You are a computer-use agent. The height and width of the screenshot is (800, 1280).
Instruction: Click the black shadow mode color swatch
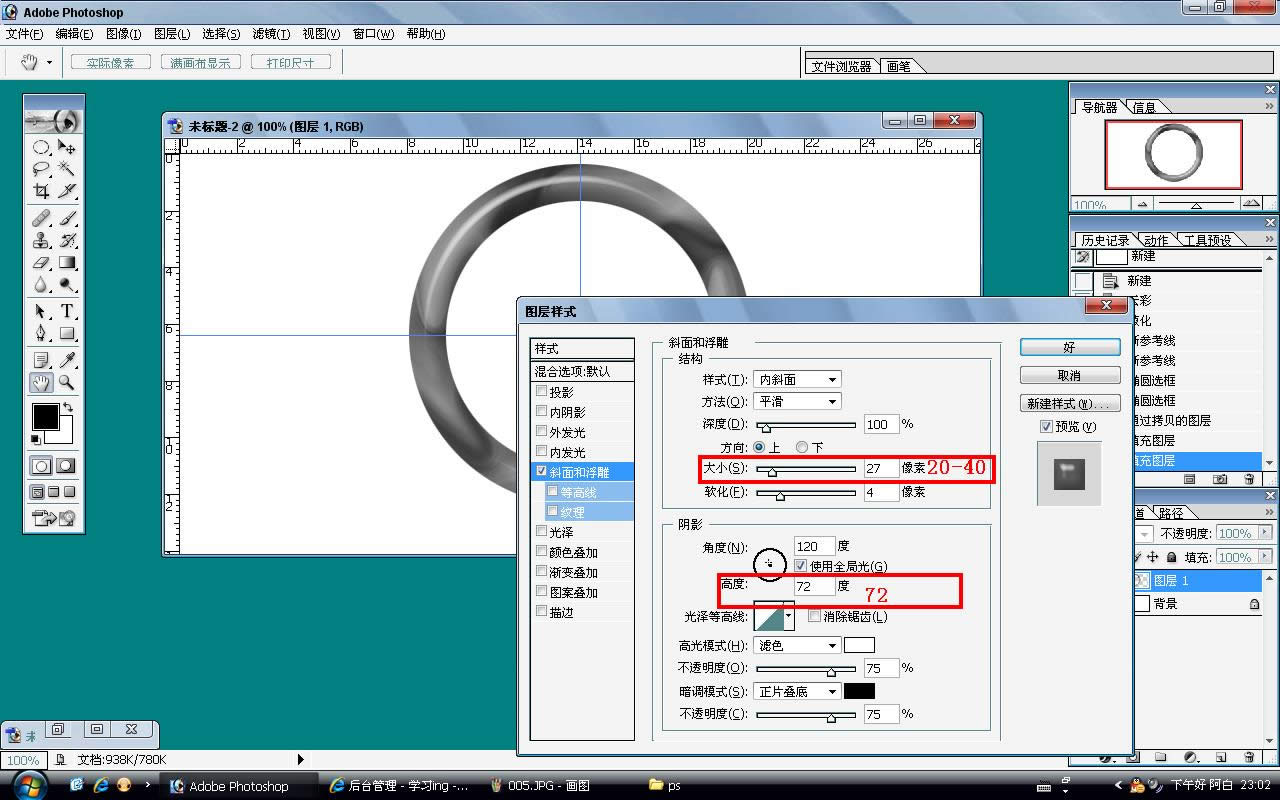click(859, 692)
